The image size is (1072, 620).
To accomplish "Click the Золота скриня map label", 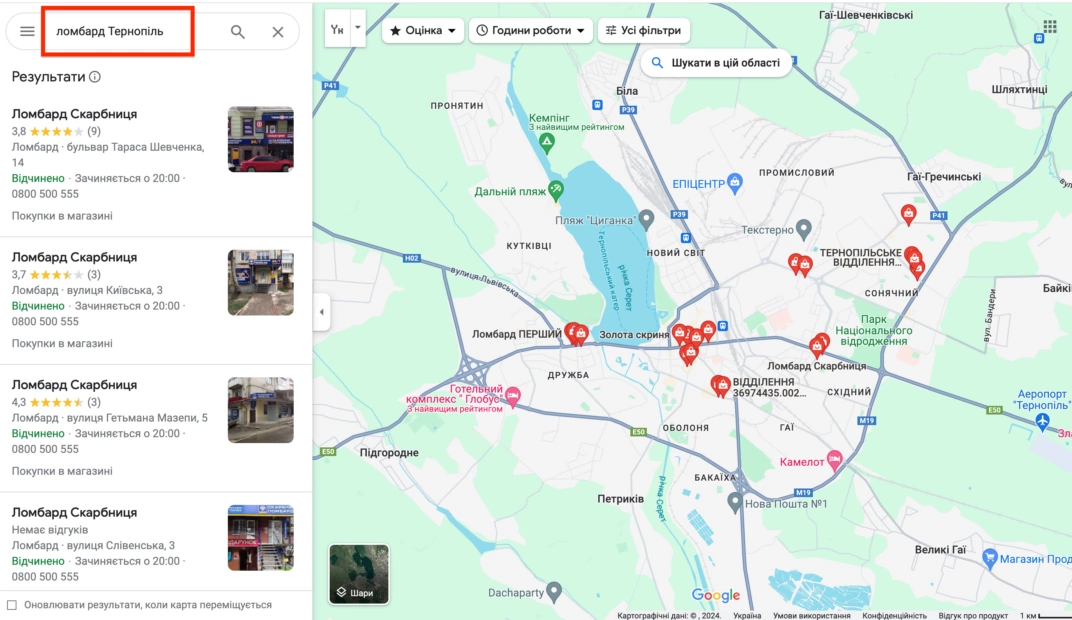I will 634,335.
